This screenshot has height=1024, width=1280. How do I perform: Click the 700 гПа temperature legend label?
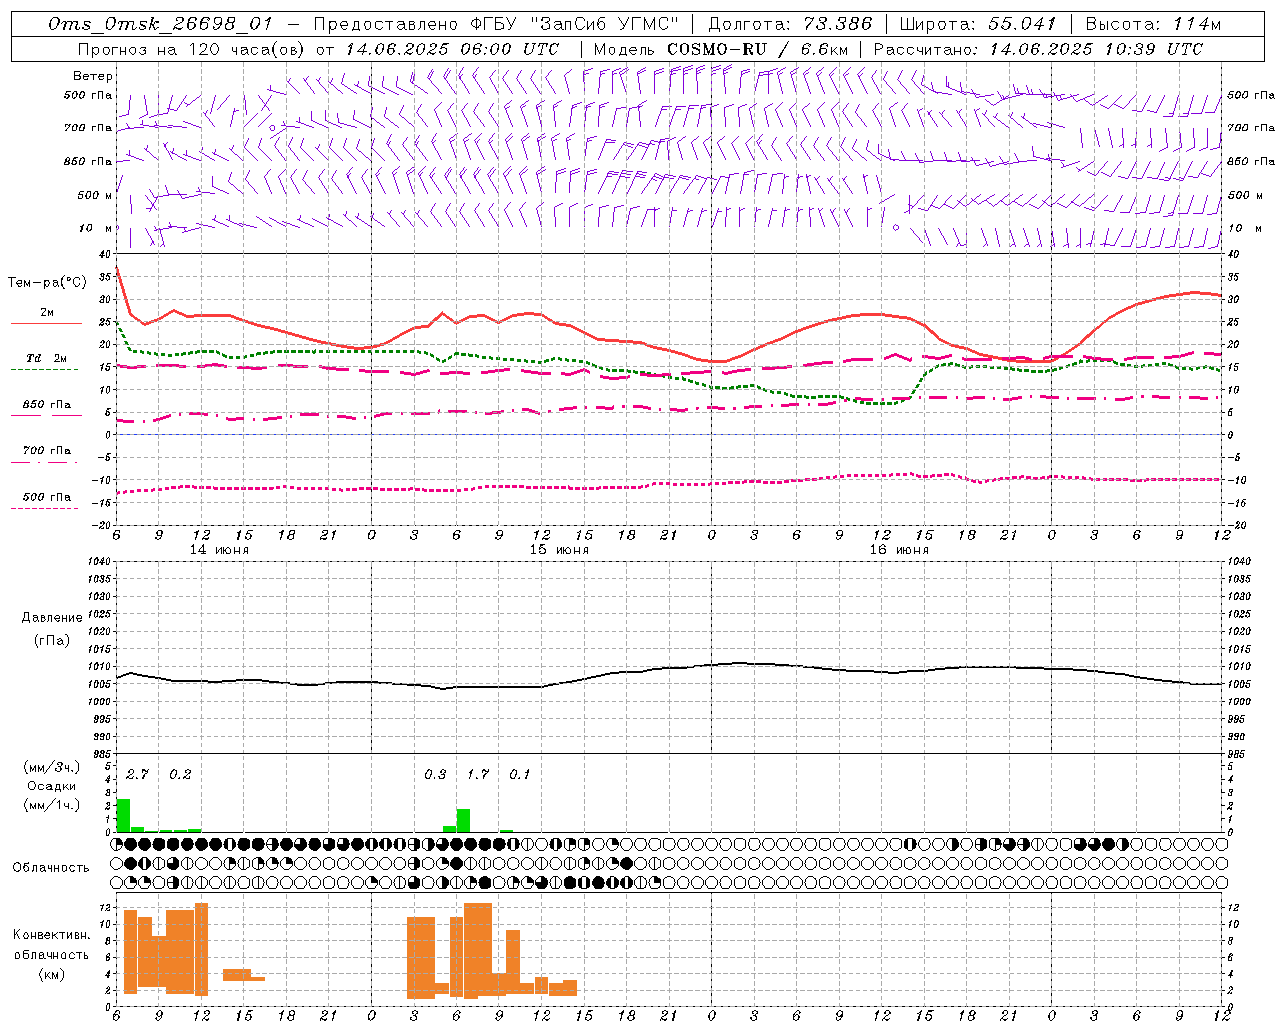coord(46,451)
